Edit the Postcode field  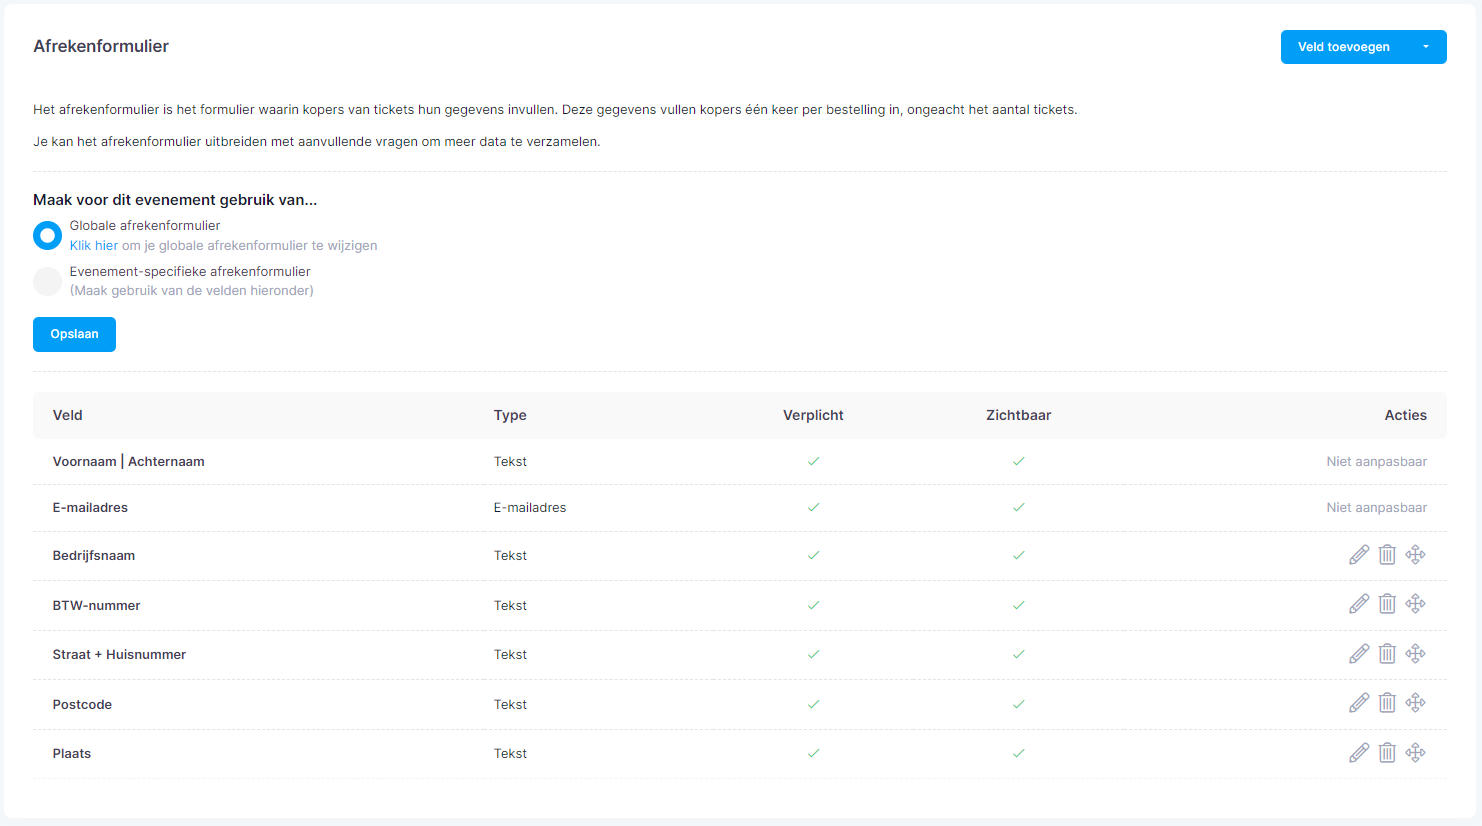point(1359,703)
